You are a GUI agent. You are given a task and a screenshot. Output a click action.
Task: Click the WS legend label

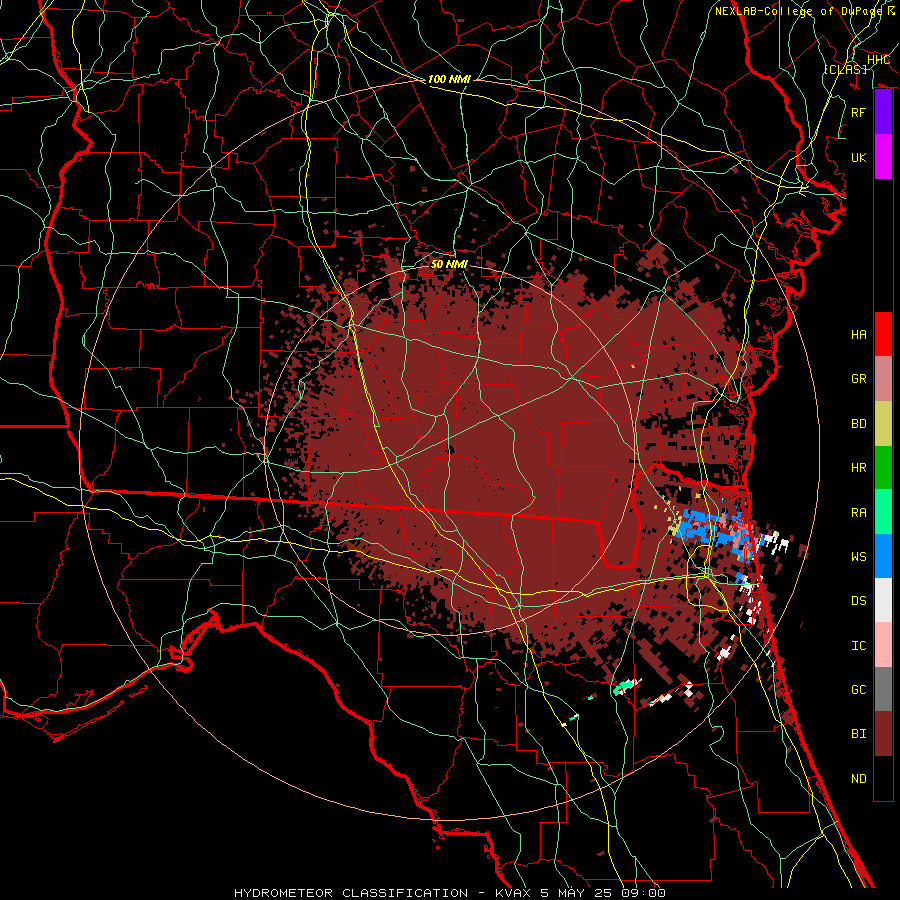pyautogui.click(x=858, y=557)
